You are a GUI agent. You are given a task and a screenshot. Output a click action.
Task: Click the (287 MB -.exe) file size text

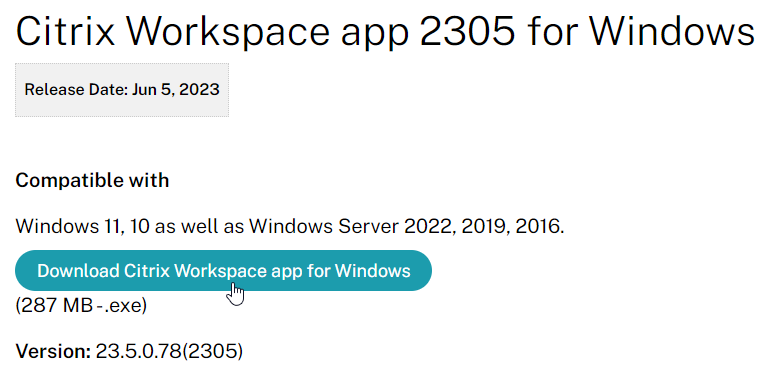pyautogui.click(x=81, y=306)
